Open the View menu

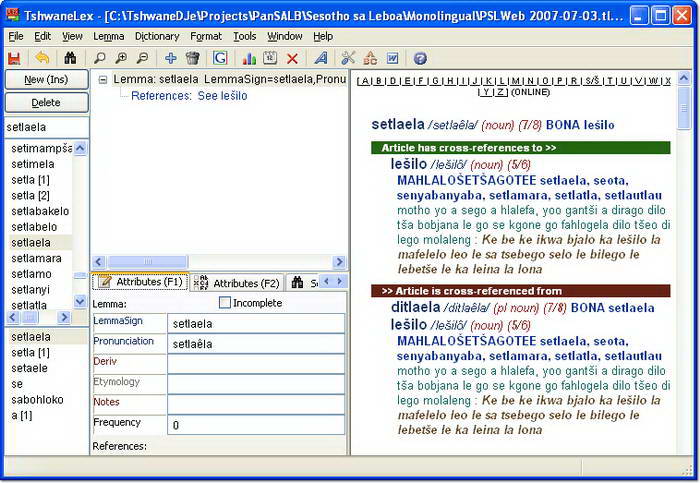(x=72, y=36)
